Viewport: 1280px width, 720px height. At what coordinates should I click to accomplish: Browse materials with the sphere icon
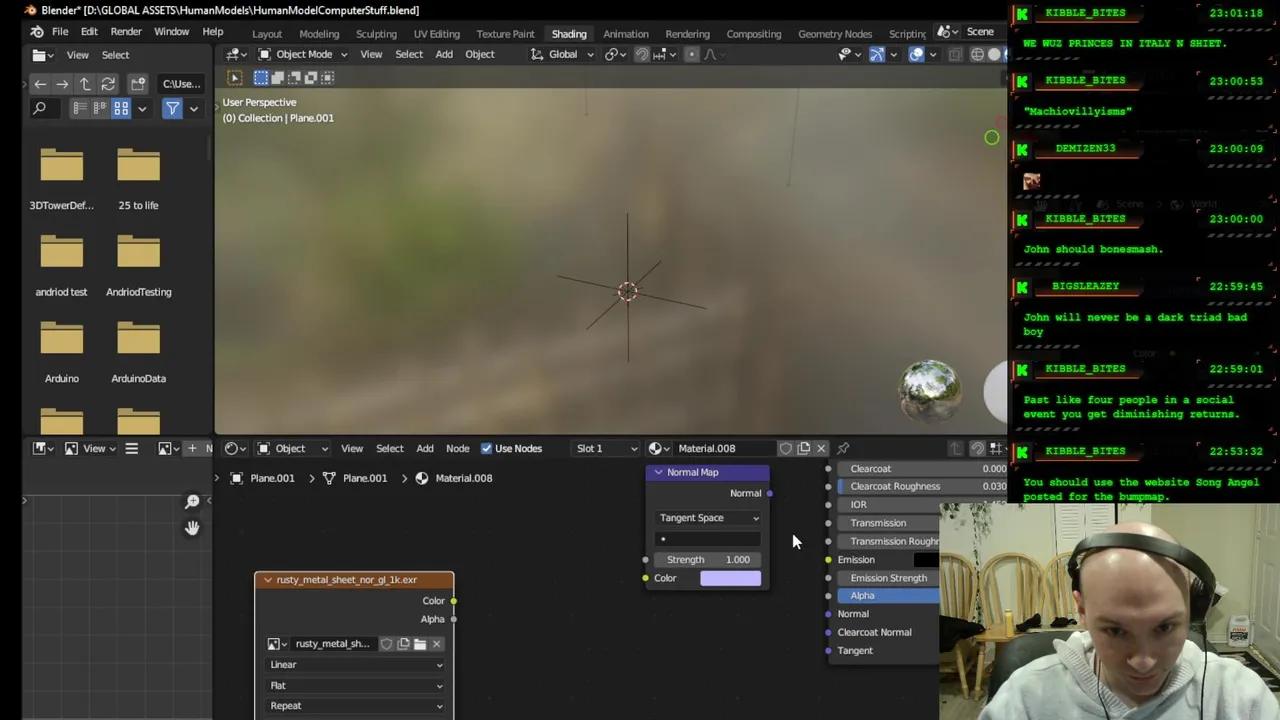(659, 448)
